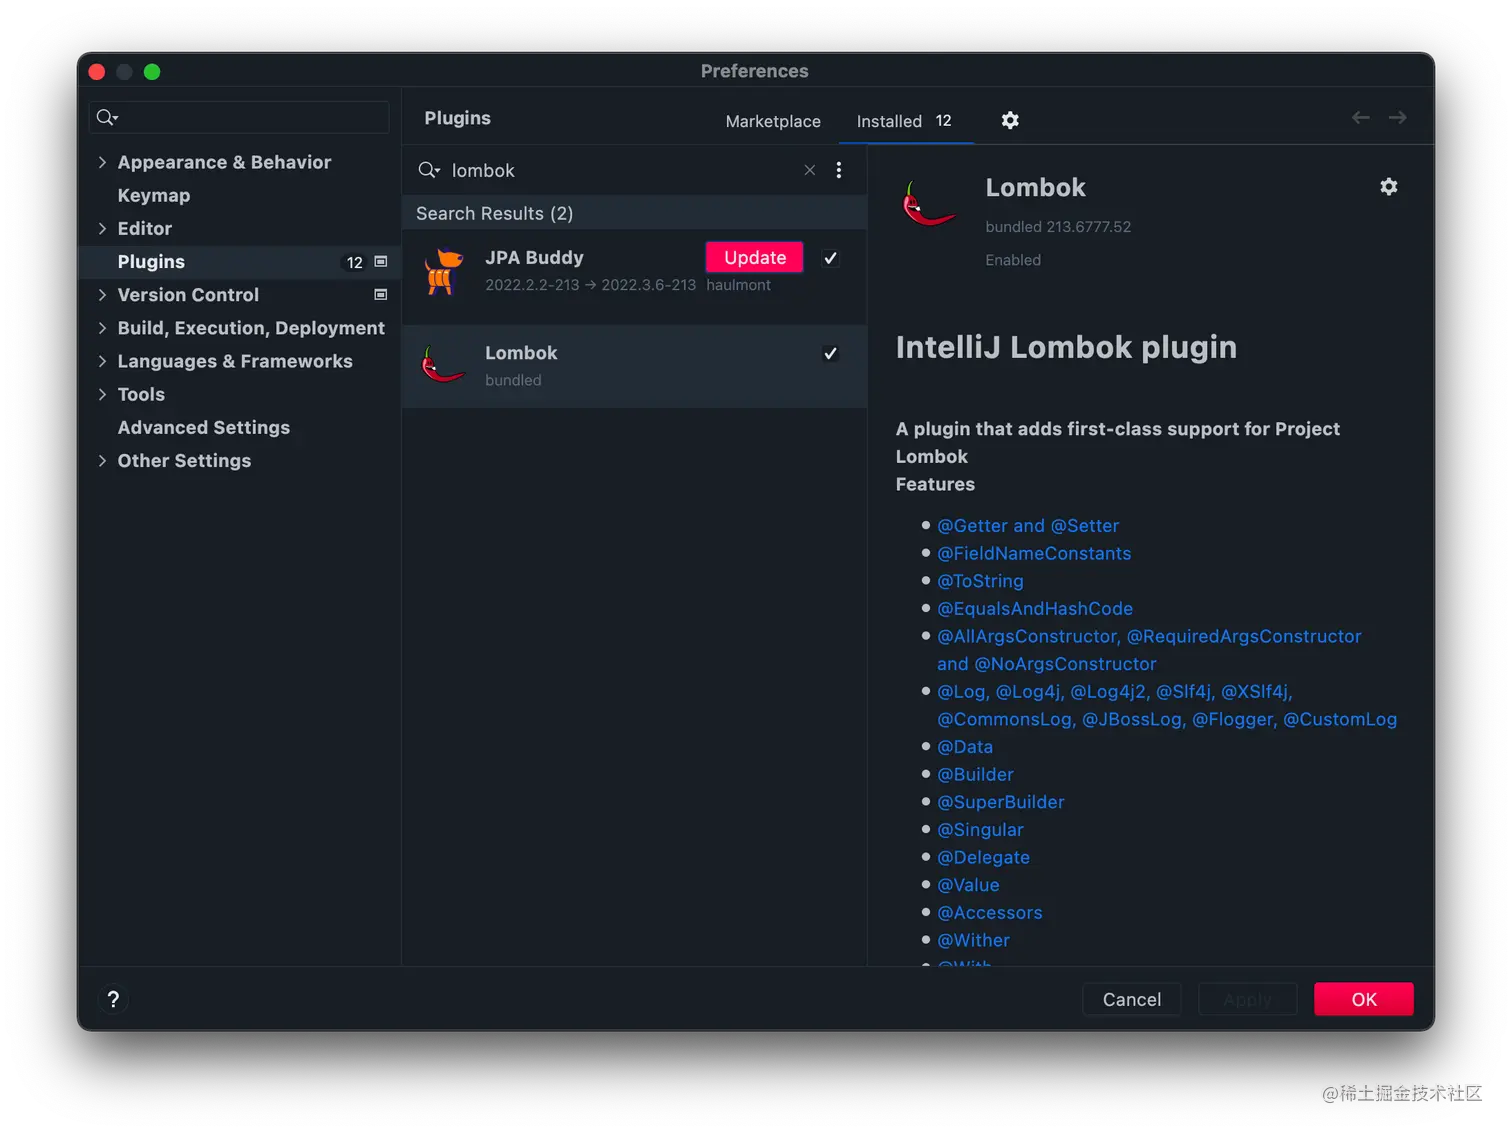Open the @Value link
Viewport: 1512px width, 1133px height.
(x=968, y=885)
